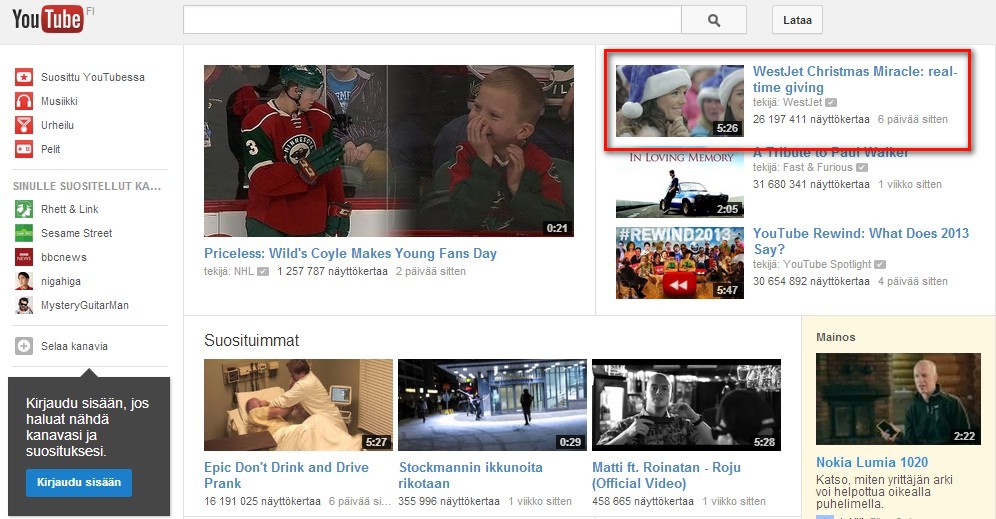Play Matti ft. Roinatan Roju thumbnail
Screen dimensions: 996x519
pos(687,405)
